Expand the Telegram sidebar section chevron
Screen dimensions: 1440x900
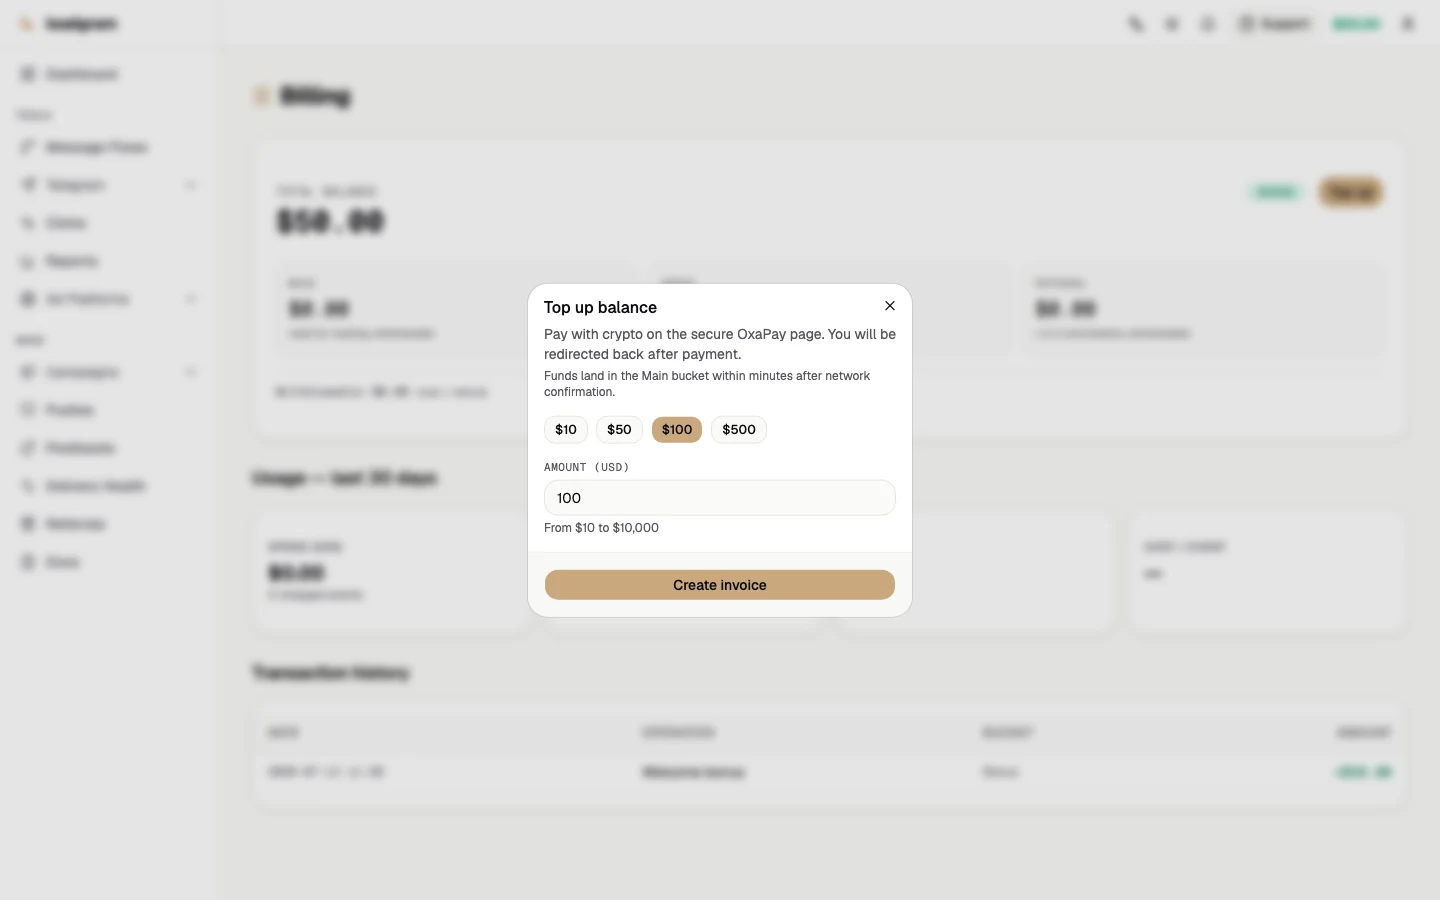[191, 185]
